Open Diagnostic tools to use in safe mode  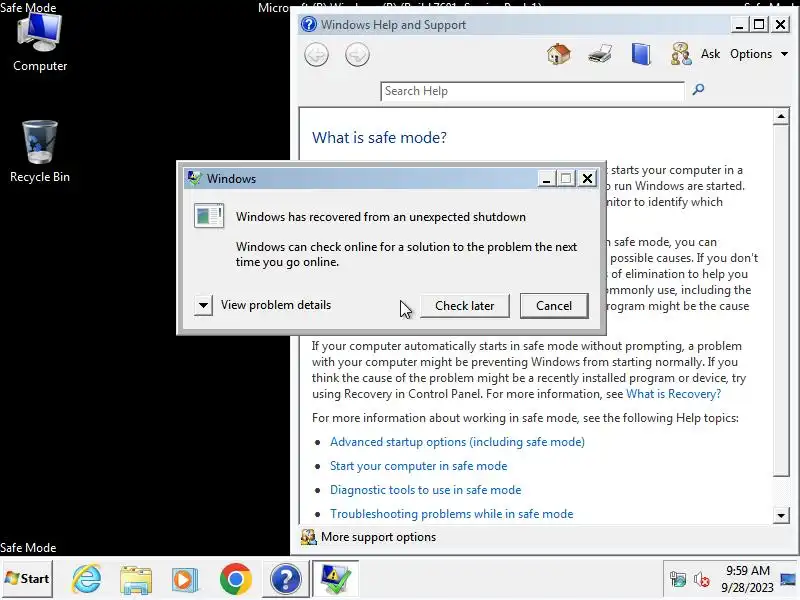click(x=426, y=490)
